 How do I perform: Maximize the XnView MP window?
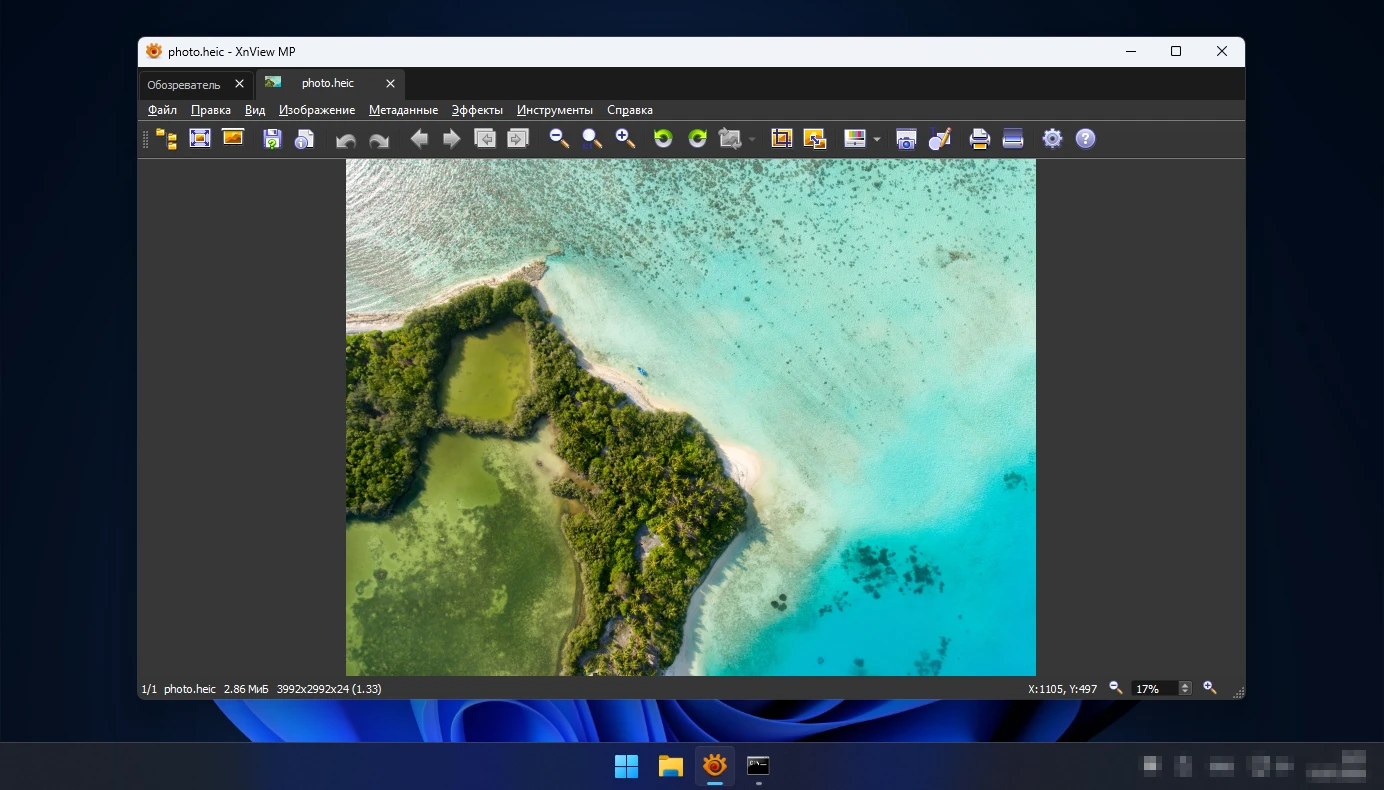[x=1176, y=51]
